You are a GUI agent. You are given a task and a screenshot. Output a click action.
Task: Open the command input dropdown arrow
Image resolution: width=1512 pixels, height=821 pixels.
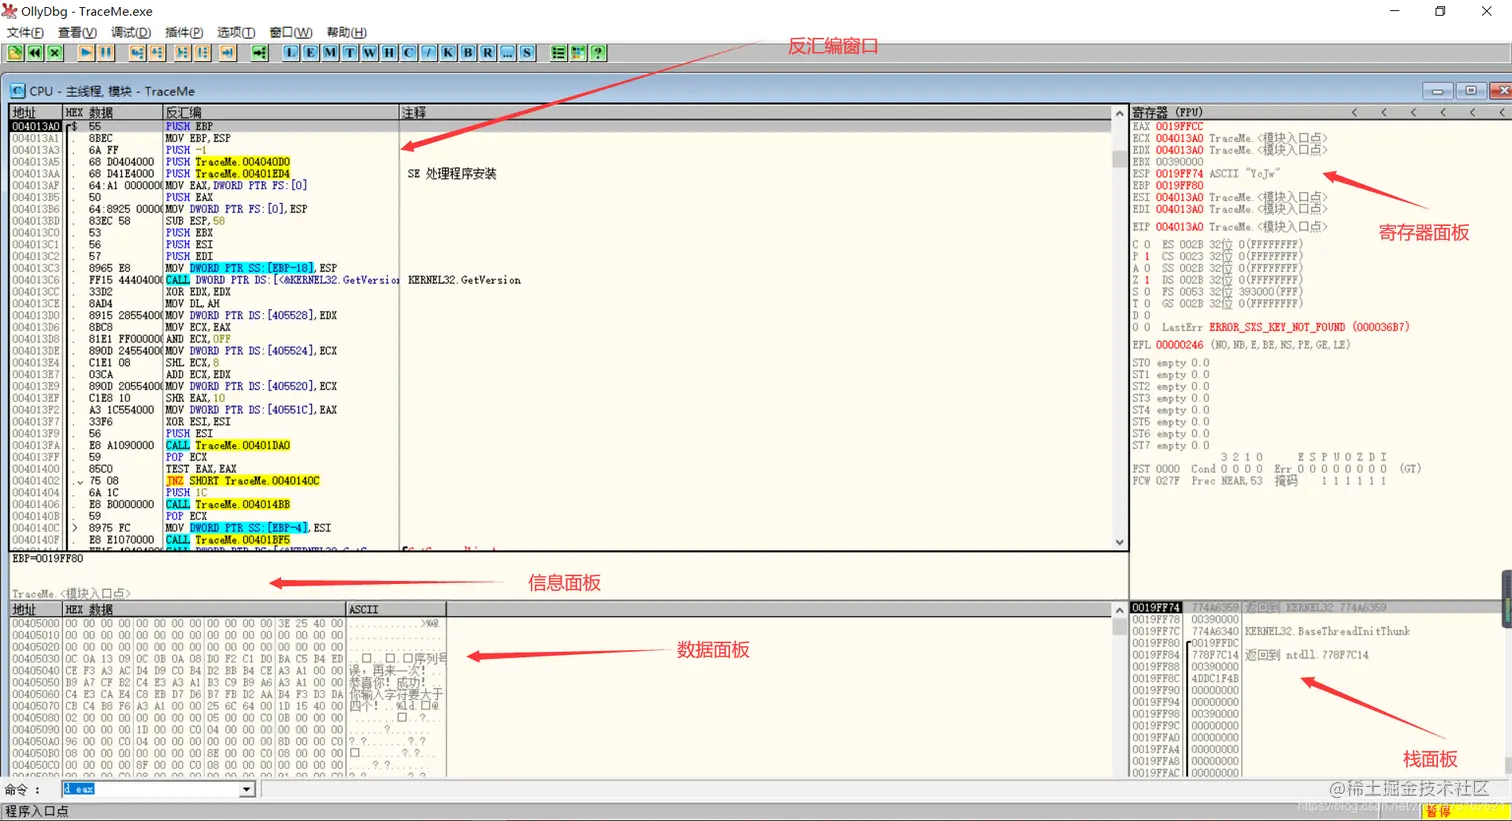coord(247,790)
